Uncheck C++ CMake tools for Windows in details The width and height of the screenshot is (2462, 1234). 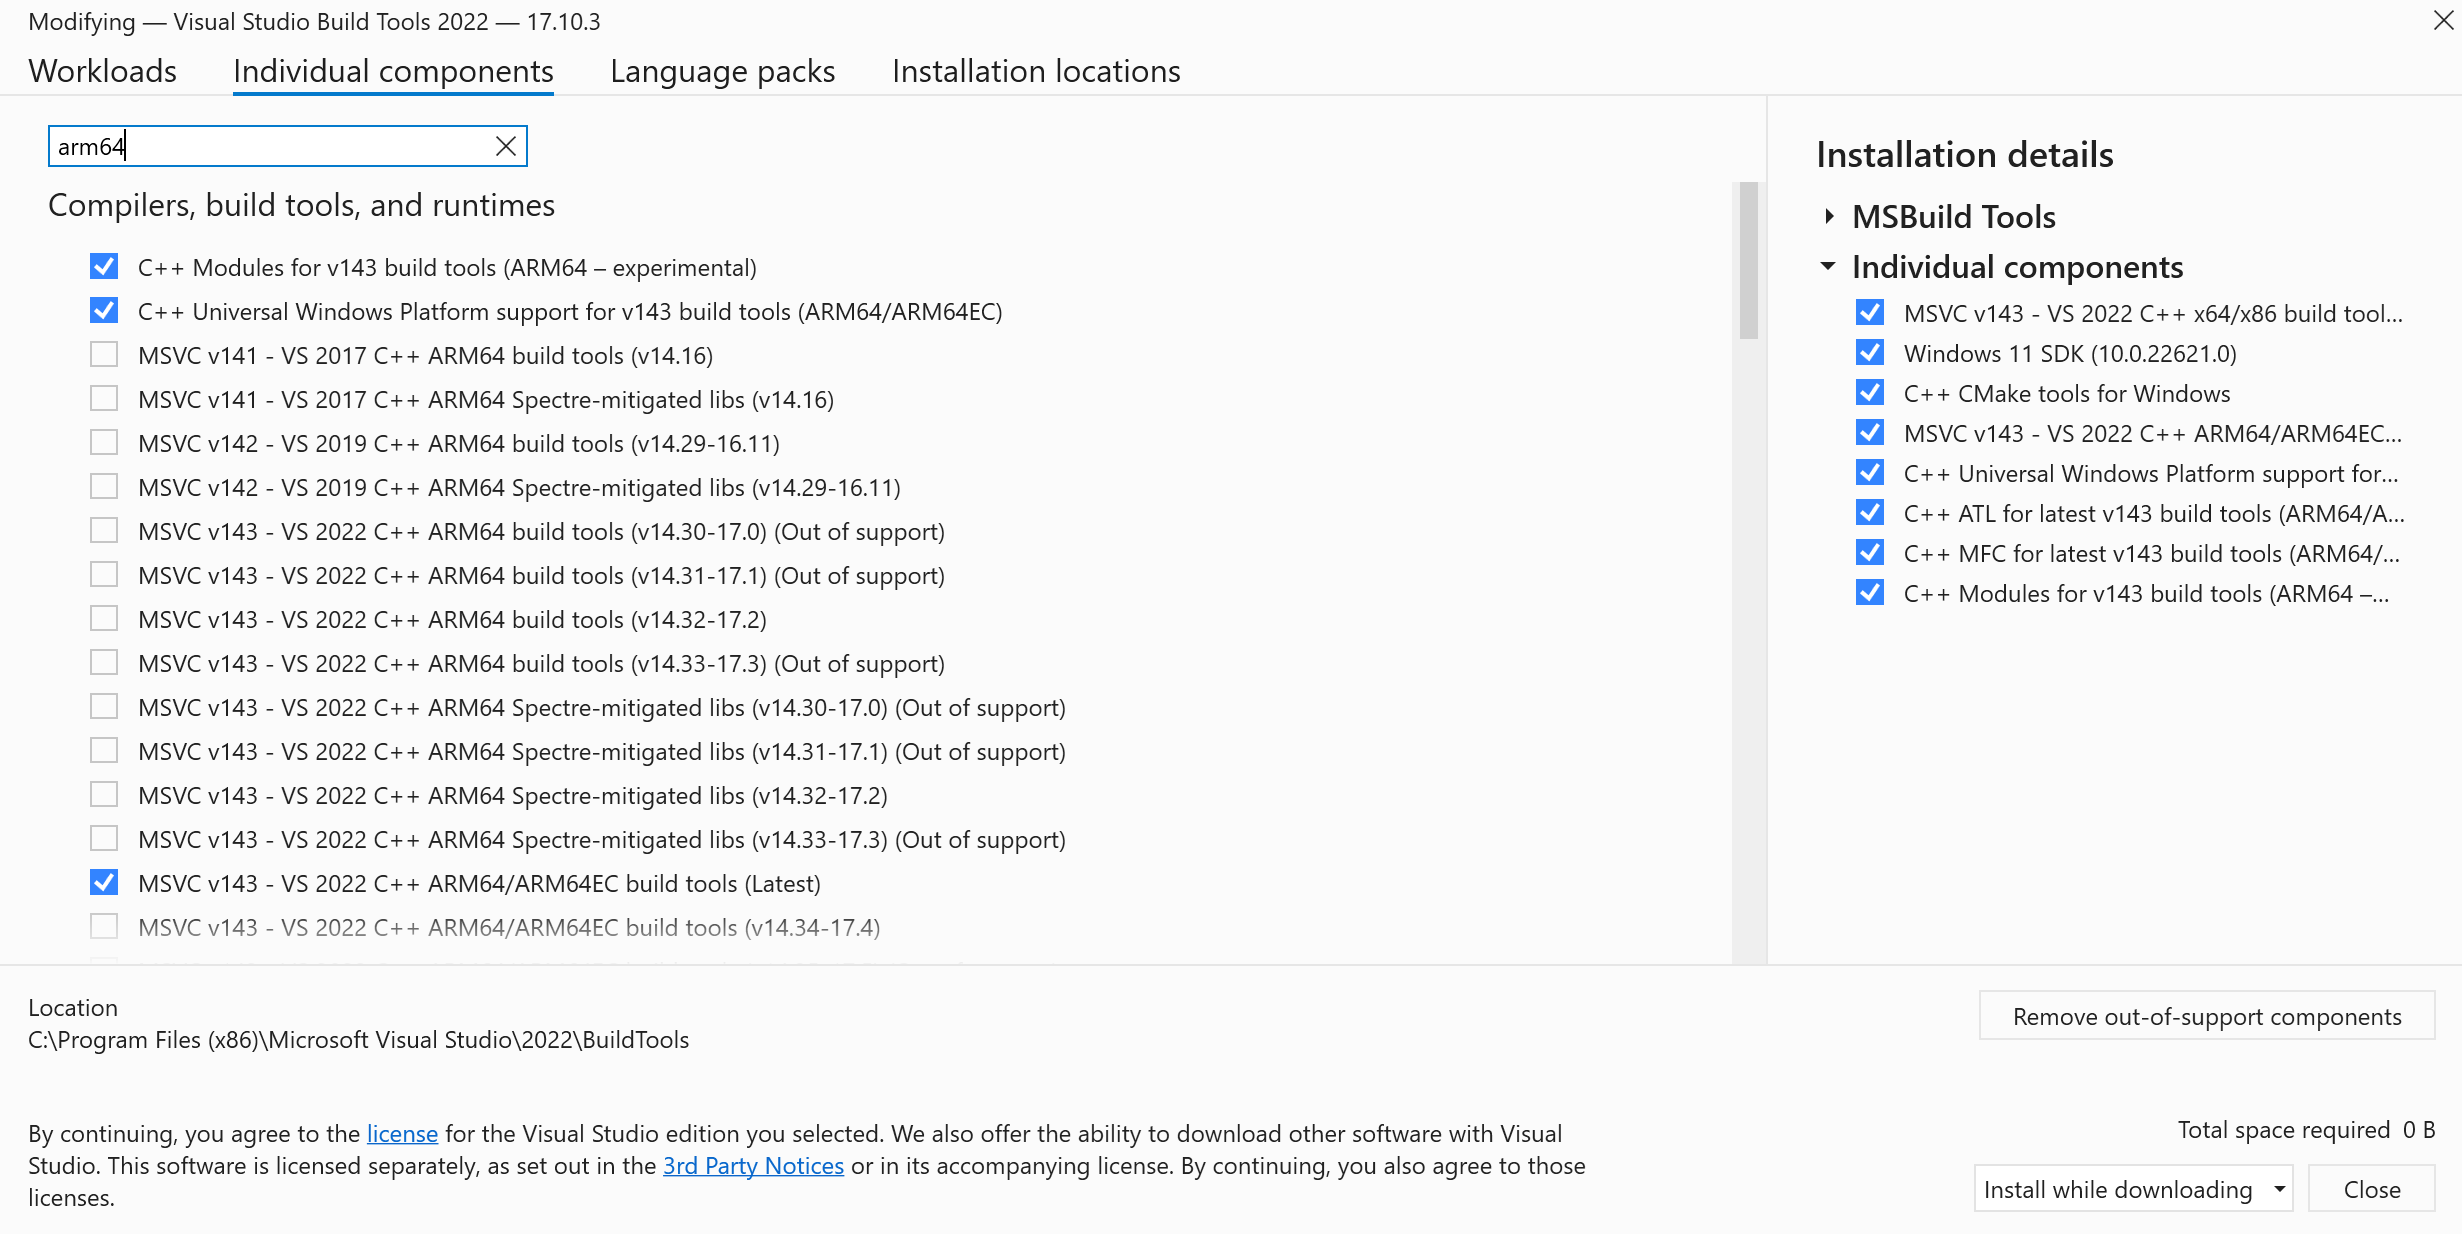pyautogui.click(x=1870, y=393)
